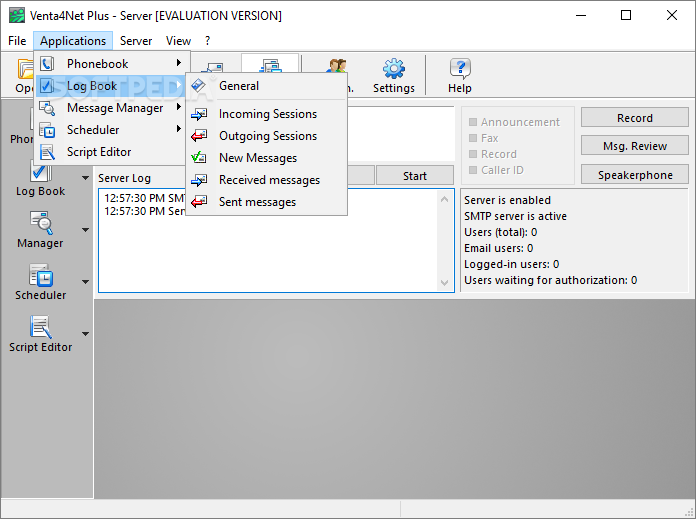696x519 pixels.
Task: Toggle the Announcement checkbox
Action: coord(473,122)
